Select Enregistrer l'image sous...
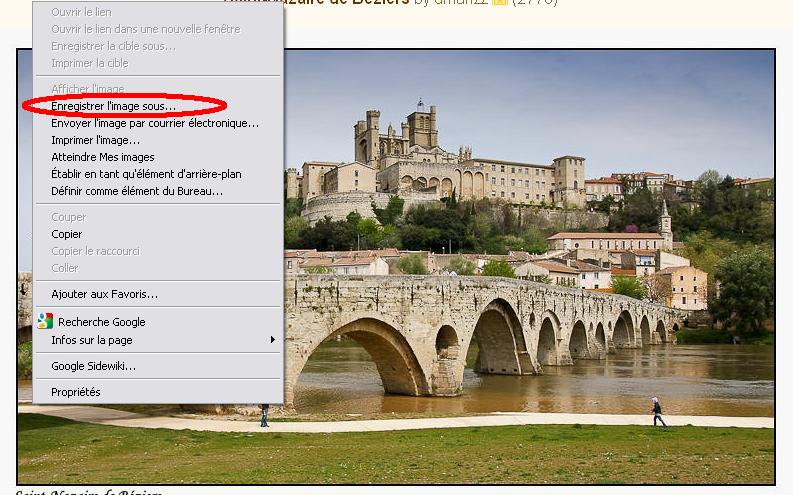Screen dimensions: 793x495 (x=113, y=106)
